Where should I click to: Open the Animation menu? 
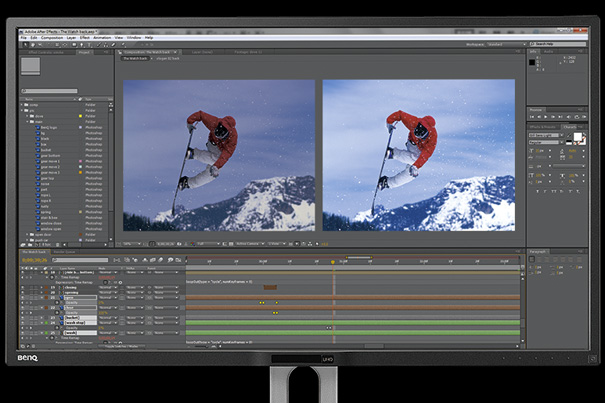[x=102, y=38]
